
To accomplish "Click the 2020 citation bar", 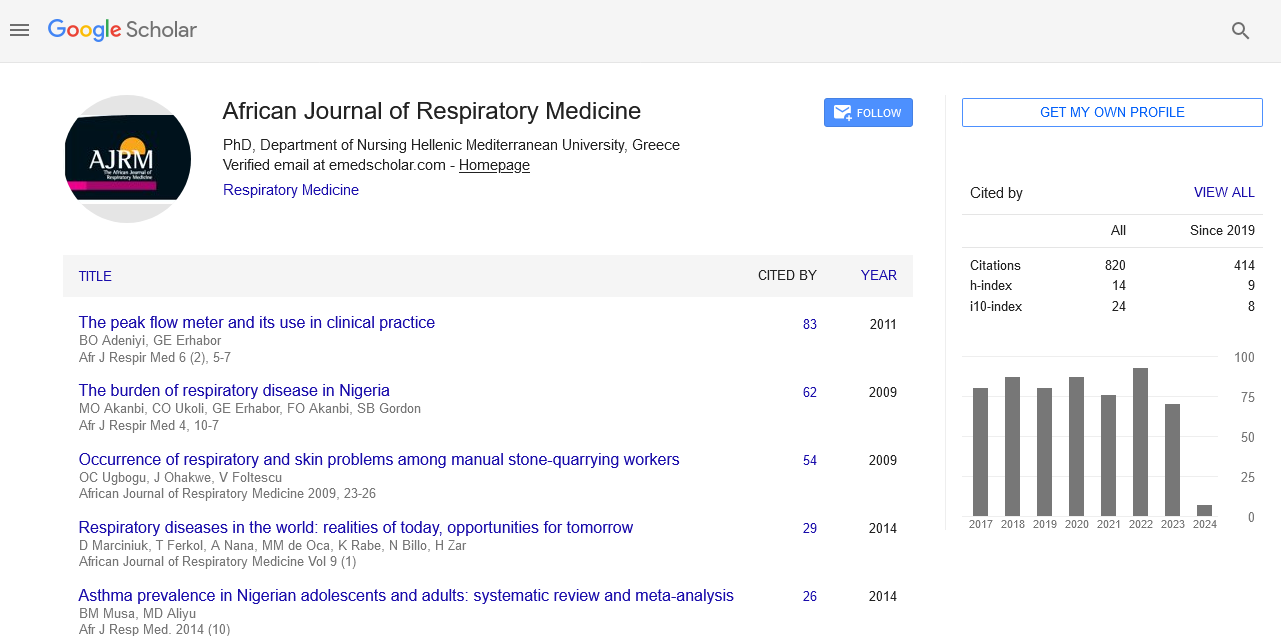I will tap(1076, 446).
